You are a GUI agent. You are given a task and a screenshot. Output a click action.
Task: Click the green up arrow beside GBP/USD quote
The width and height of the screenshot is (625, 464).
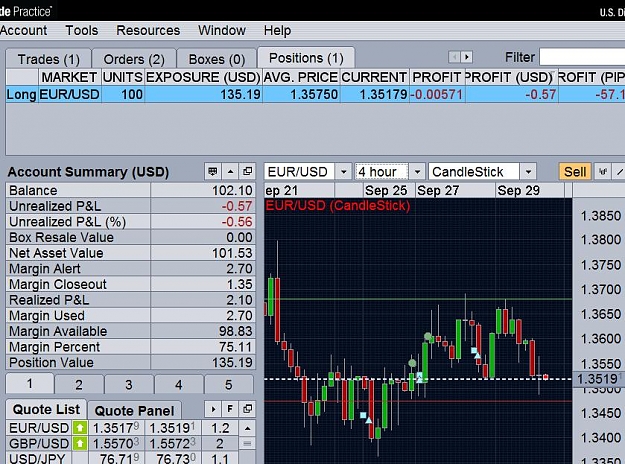(80, 443)
